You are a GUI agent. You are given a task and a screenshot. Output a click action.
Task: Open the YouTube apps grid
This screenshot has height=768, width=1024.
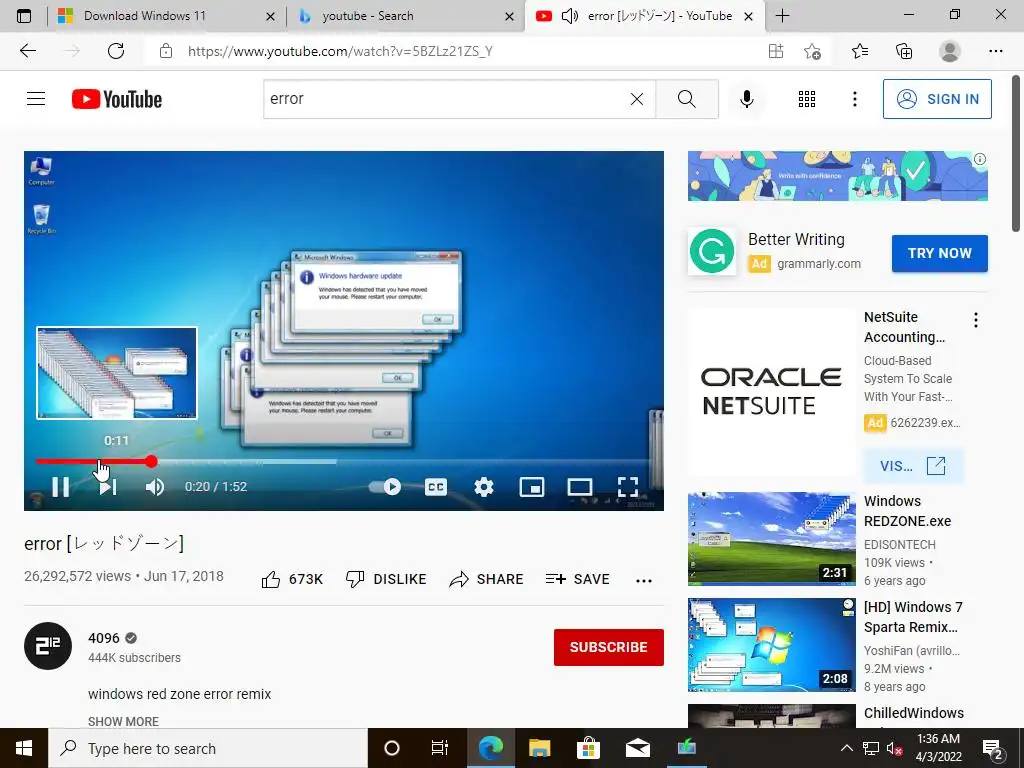point(807,99)
